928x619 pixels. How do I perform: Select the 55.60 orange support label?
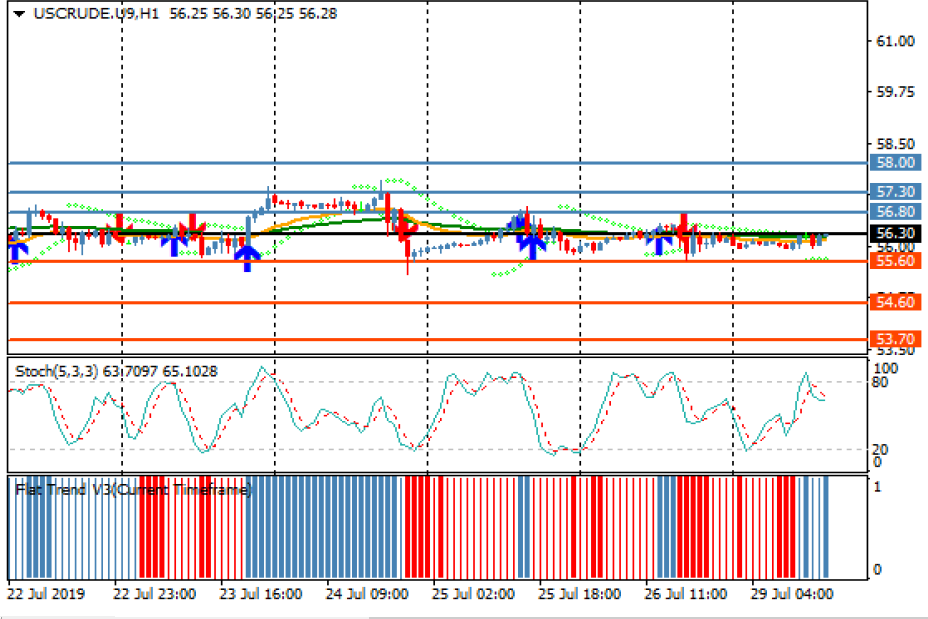(895, 260)
